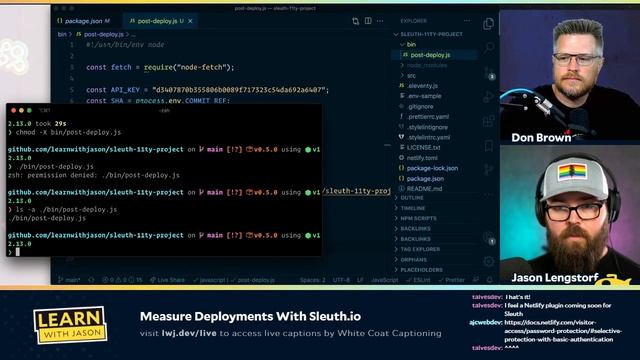Viewport: 640px width, 360px height.
Task: Open the README.md file
Action: [424, 189]
